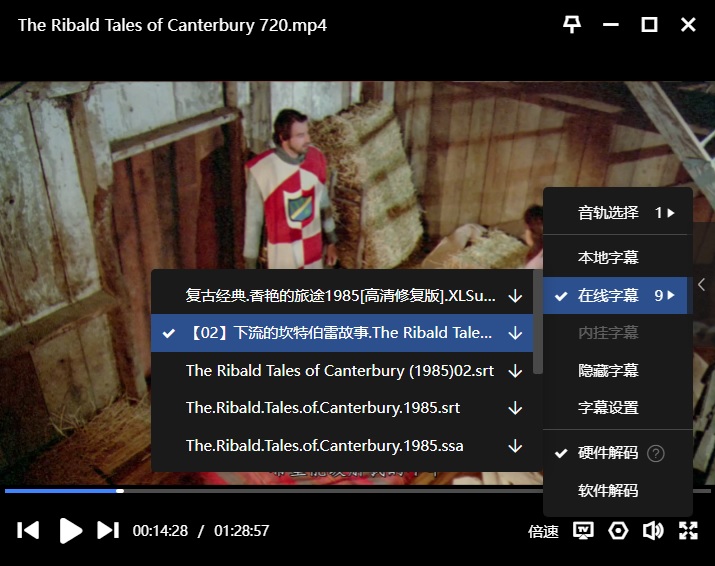Play the video
The height and width of the screenshot is (566, 715).
pos(71,530)
